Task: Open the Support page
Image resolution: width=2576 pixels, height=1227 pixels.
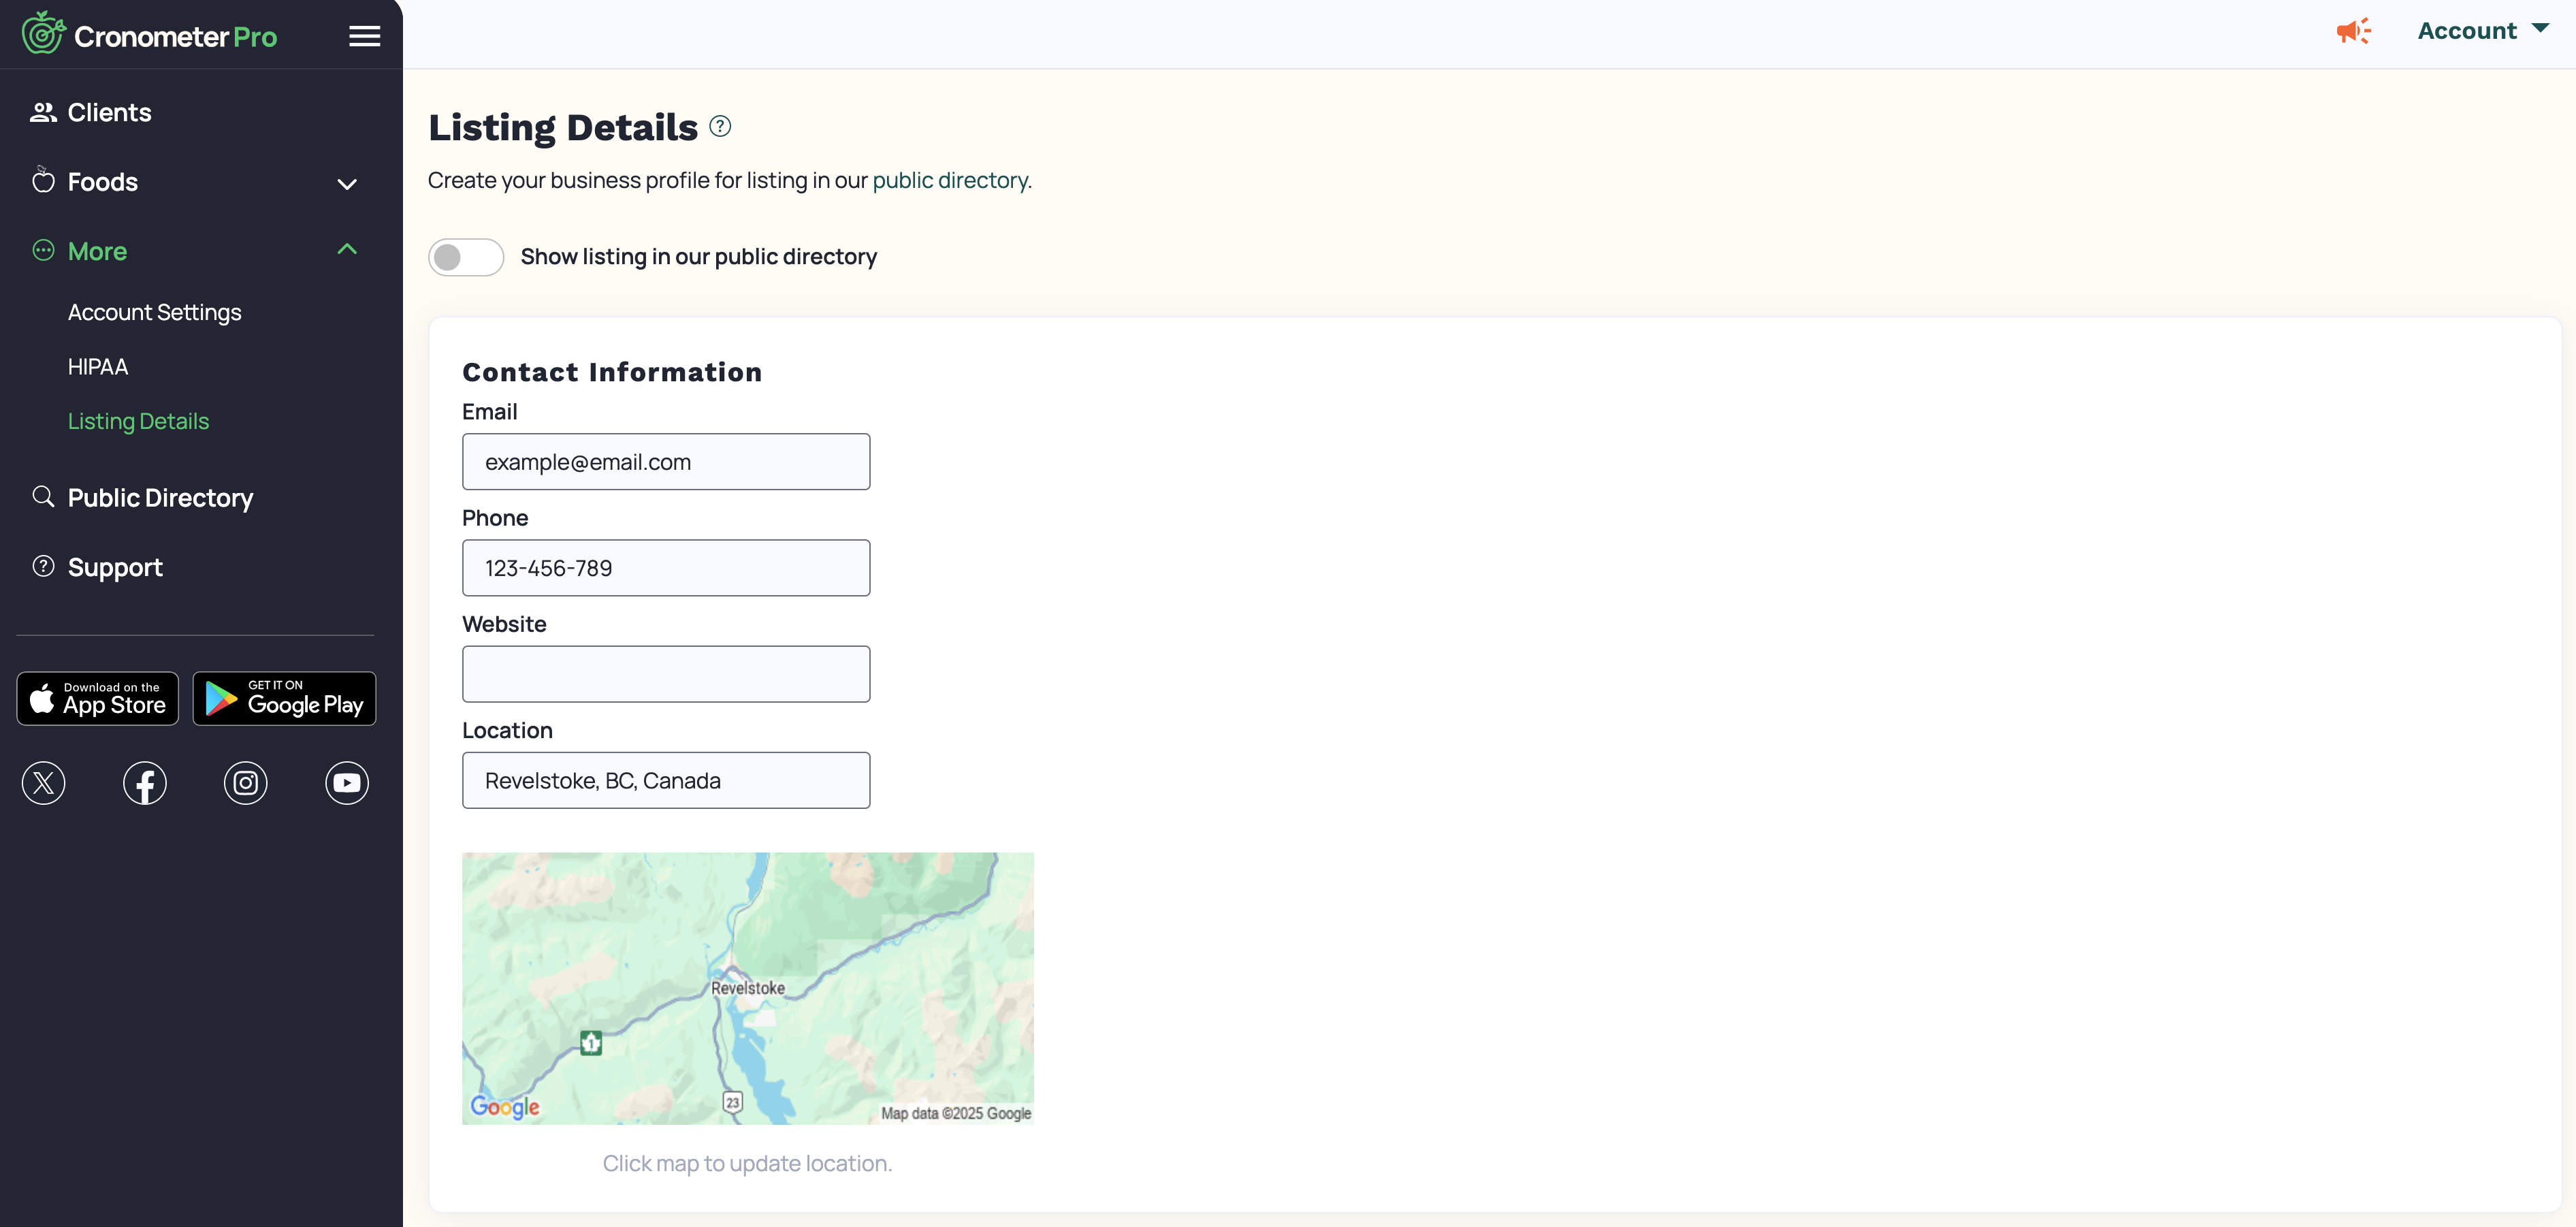Action: pos(115,567)
